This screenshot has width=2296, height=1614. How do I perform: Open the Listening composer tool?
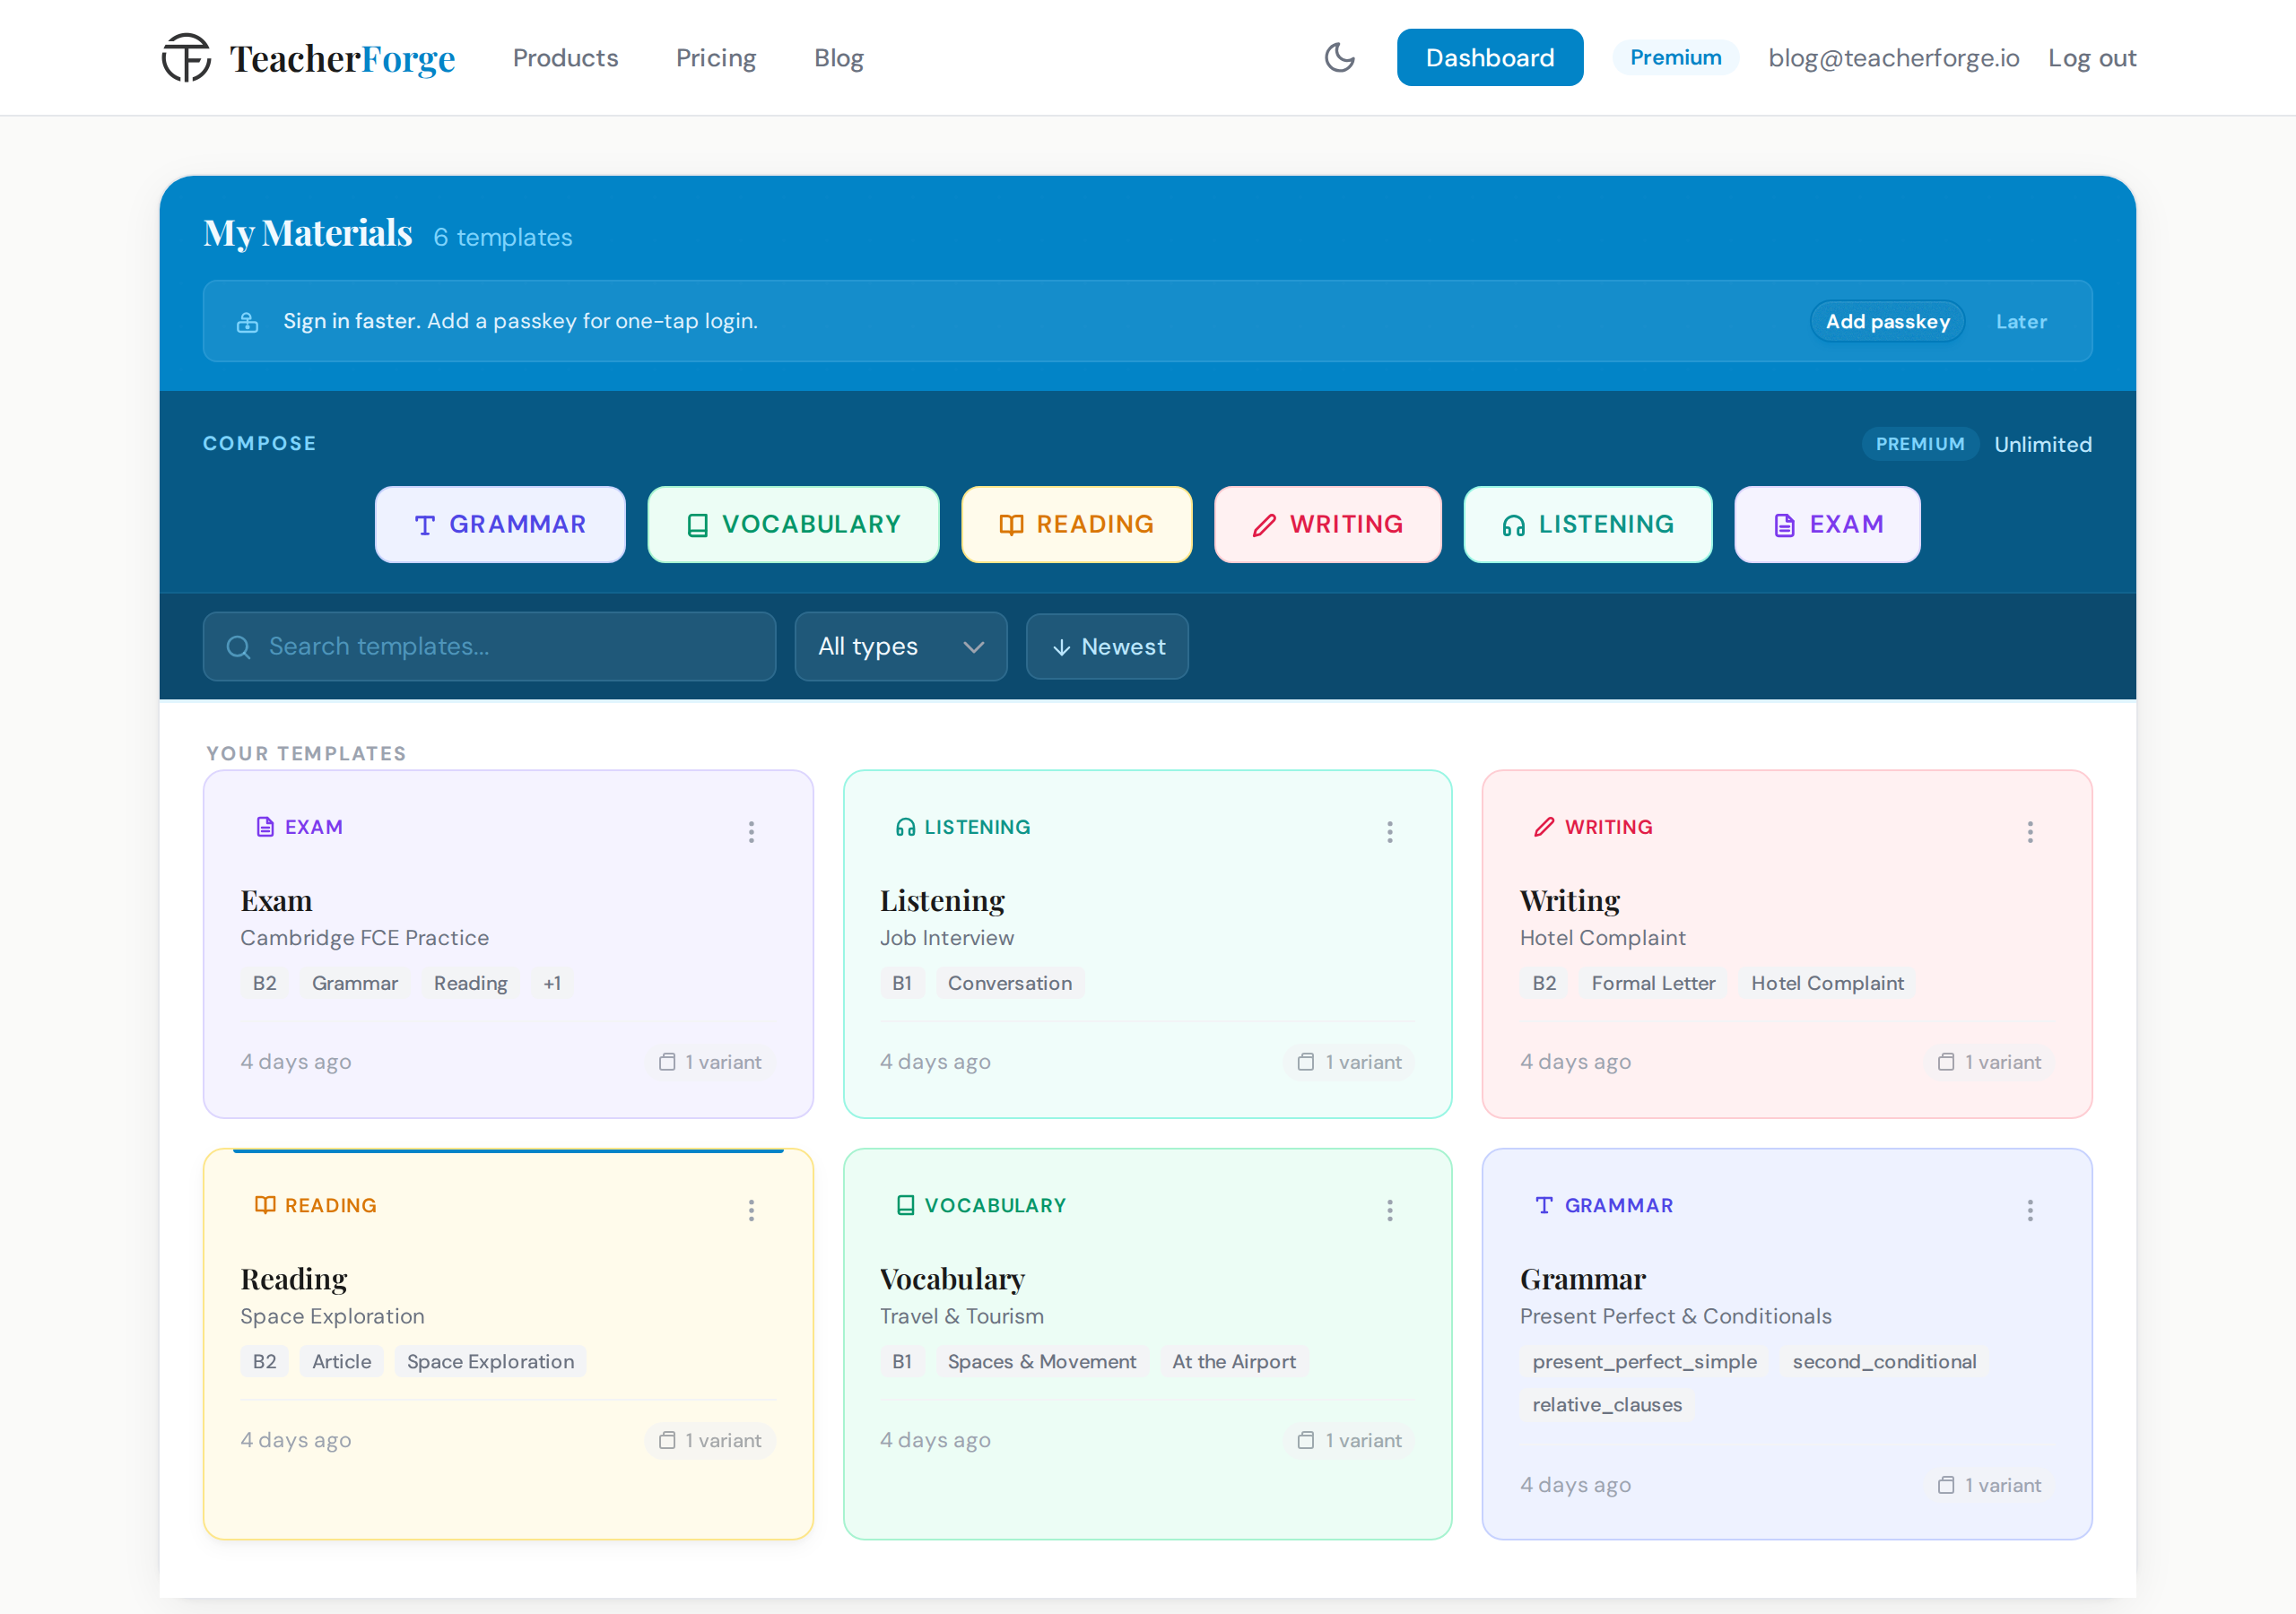(1587, 524)
